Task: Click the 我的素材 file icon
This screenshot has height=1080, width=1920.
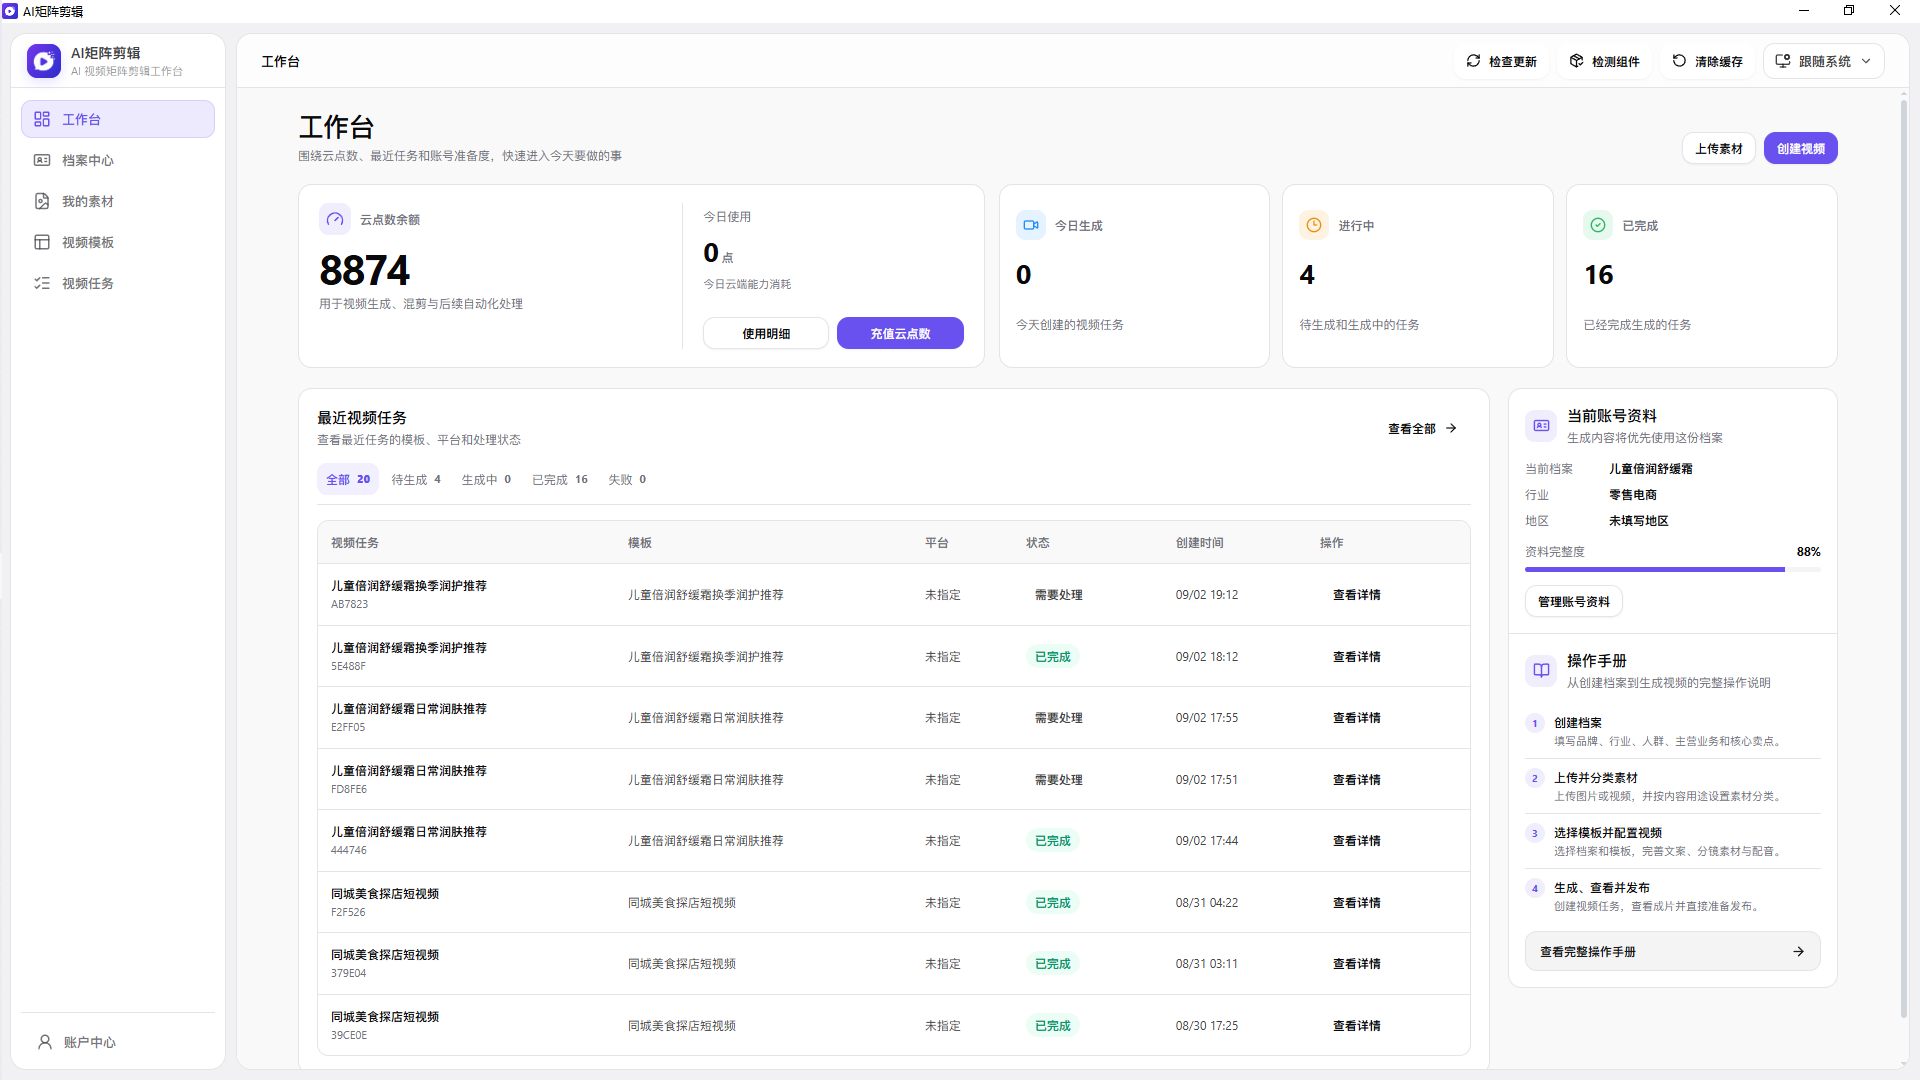Action: pyautogui.click(x=42, y=201)
